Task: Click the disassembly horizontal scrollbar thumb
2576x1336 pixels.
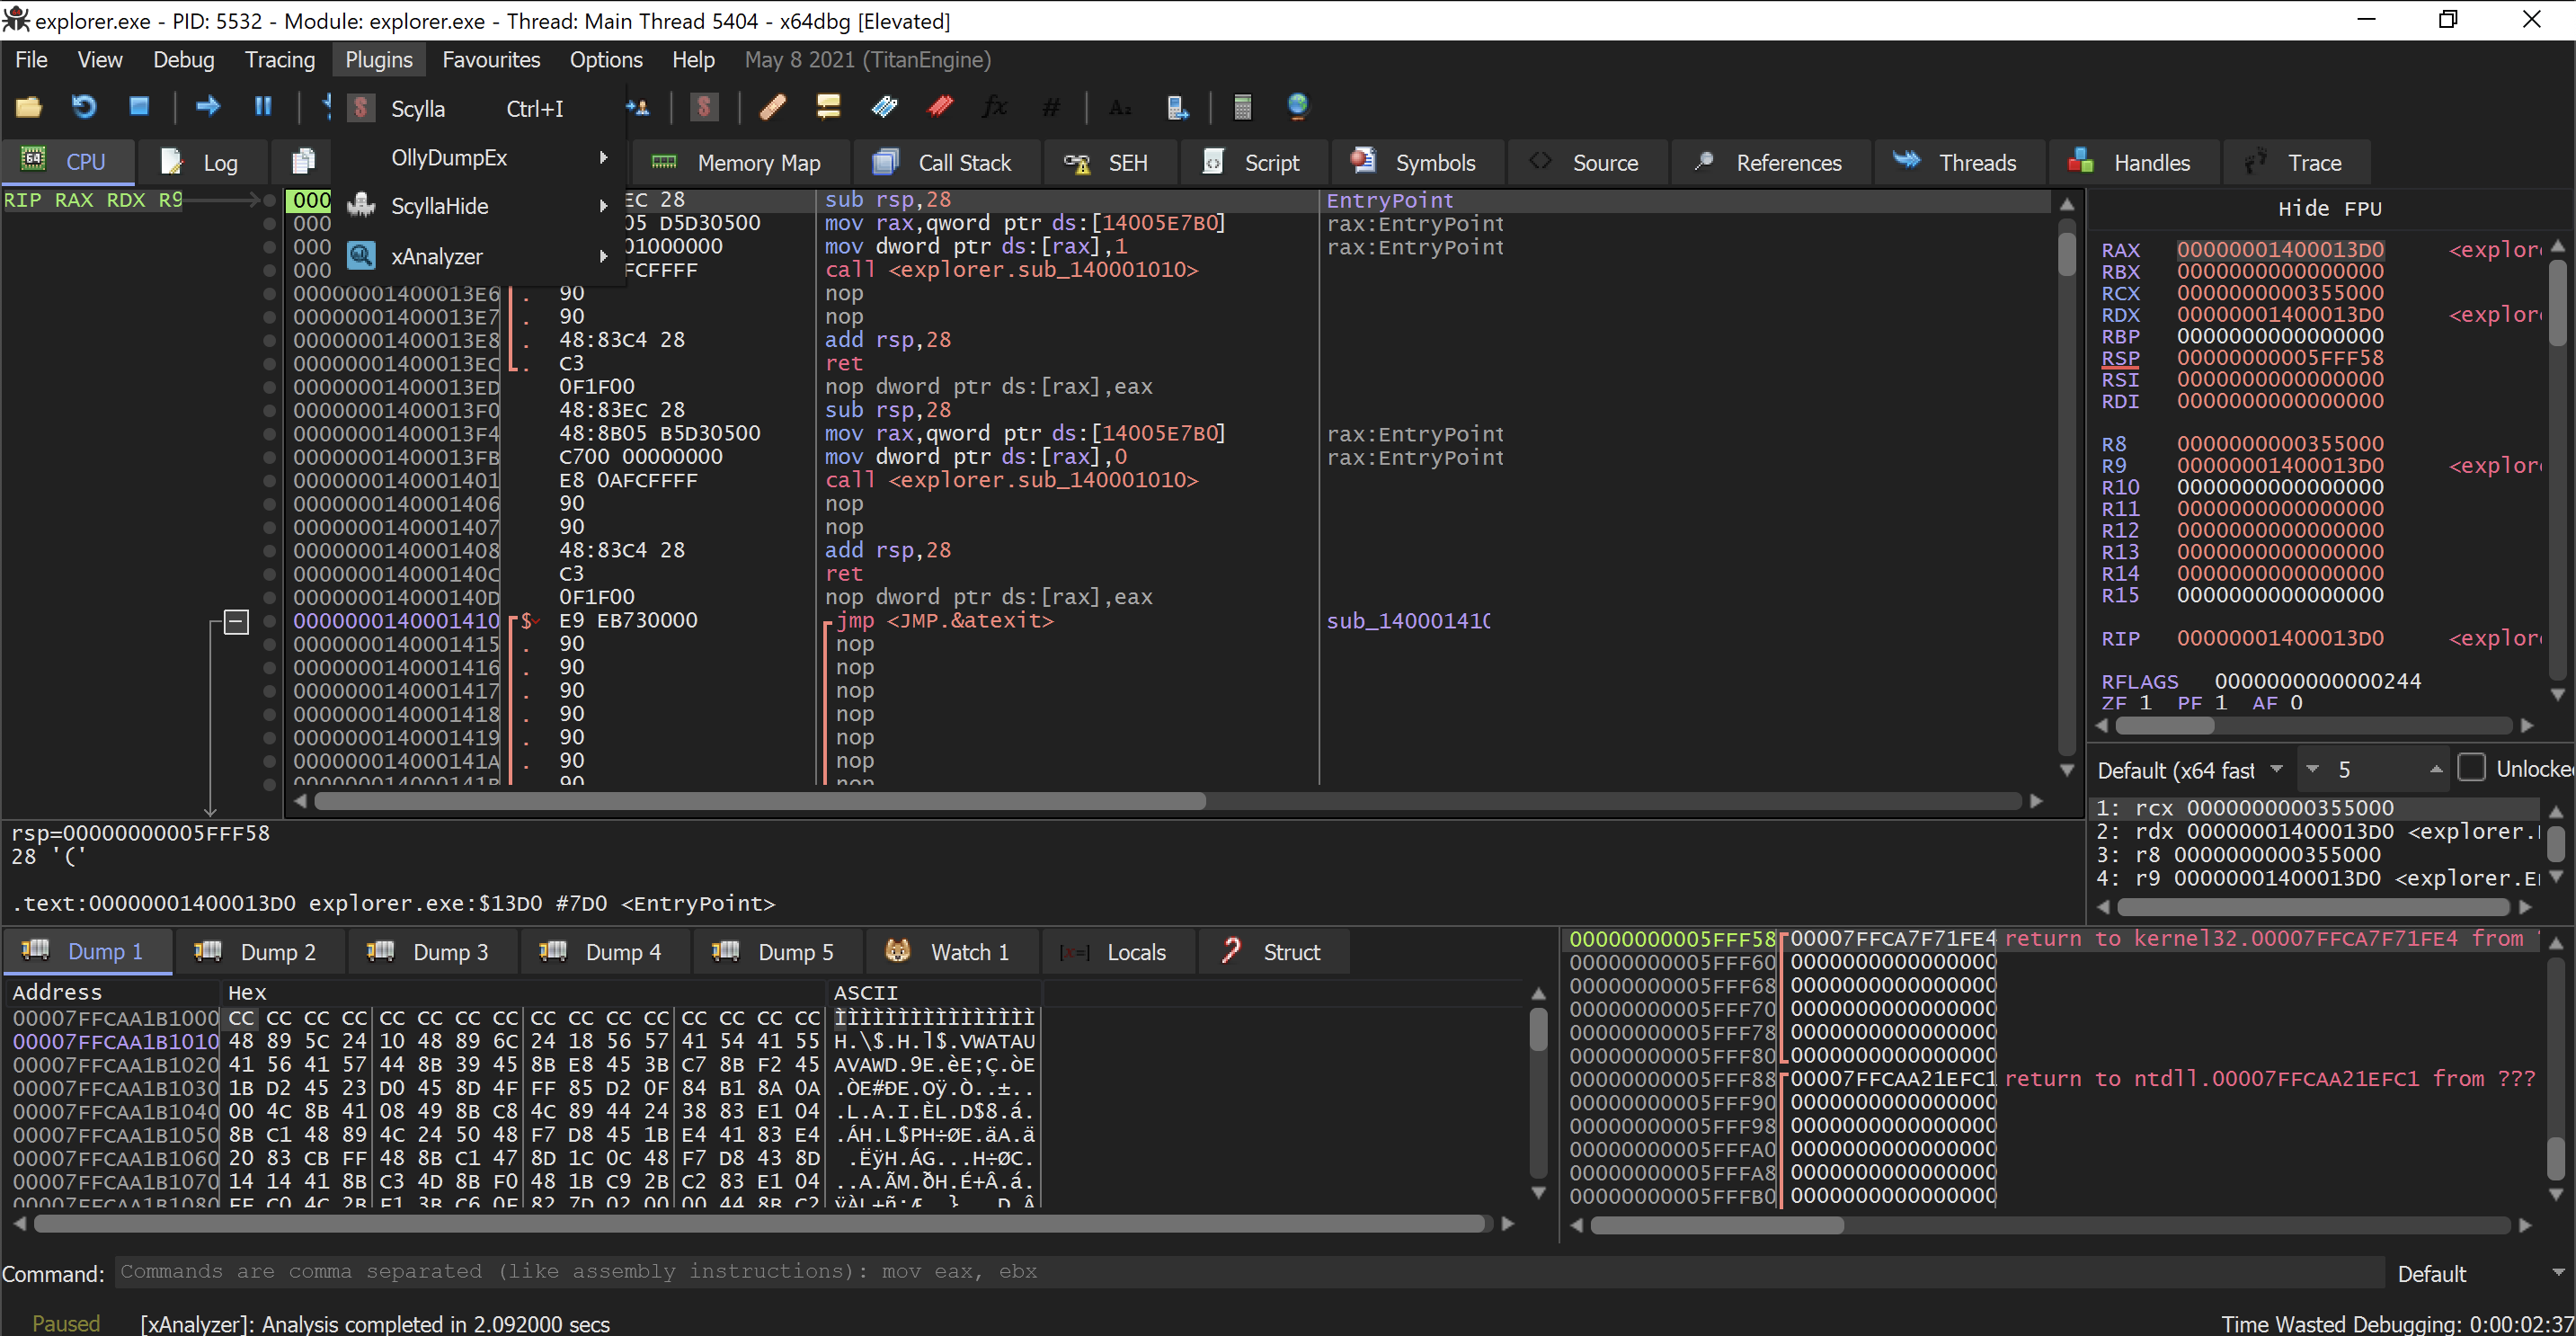Action: [760, 801]
